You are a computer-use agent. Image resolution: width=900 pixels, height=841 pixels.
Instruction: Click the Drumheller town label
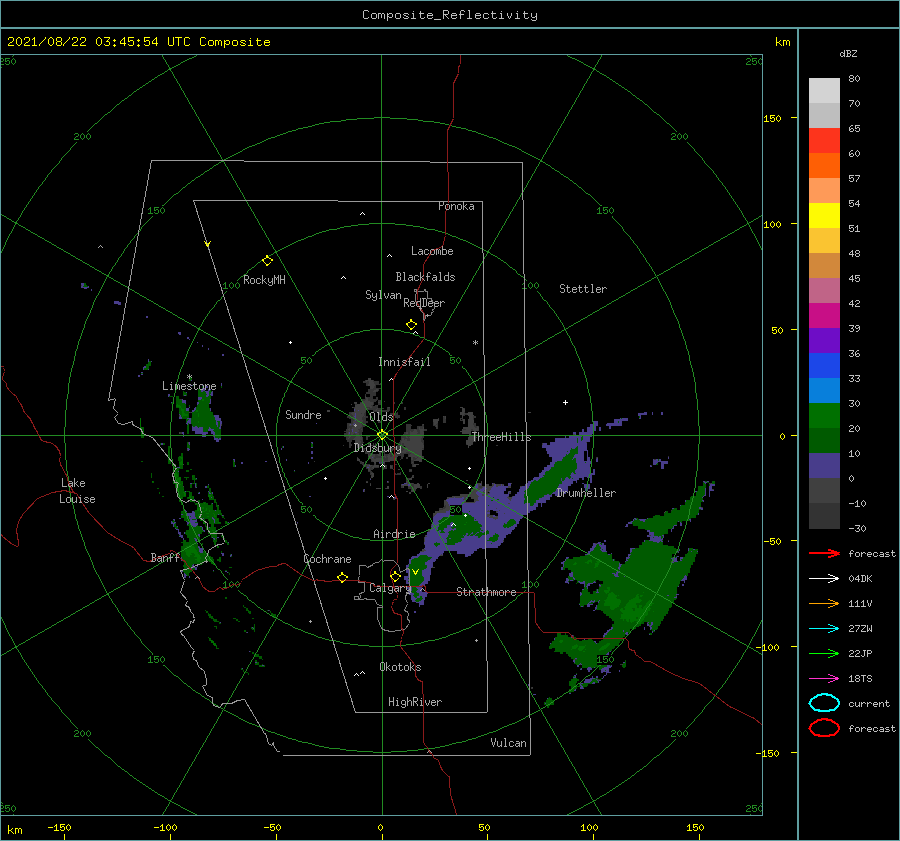pos(586,493)
